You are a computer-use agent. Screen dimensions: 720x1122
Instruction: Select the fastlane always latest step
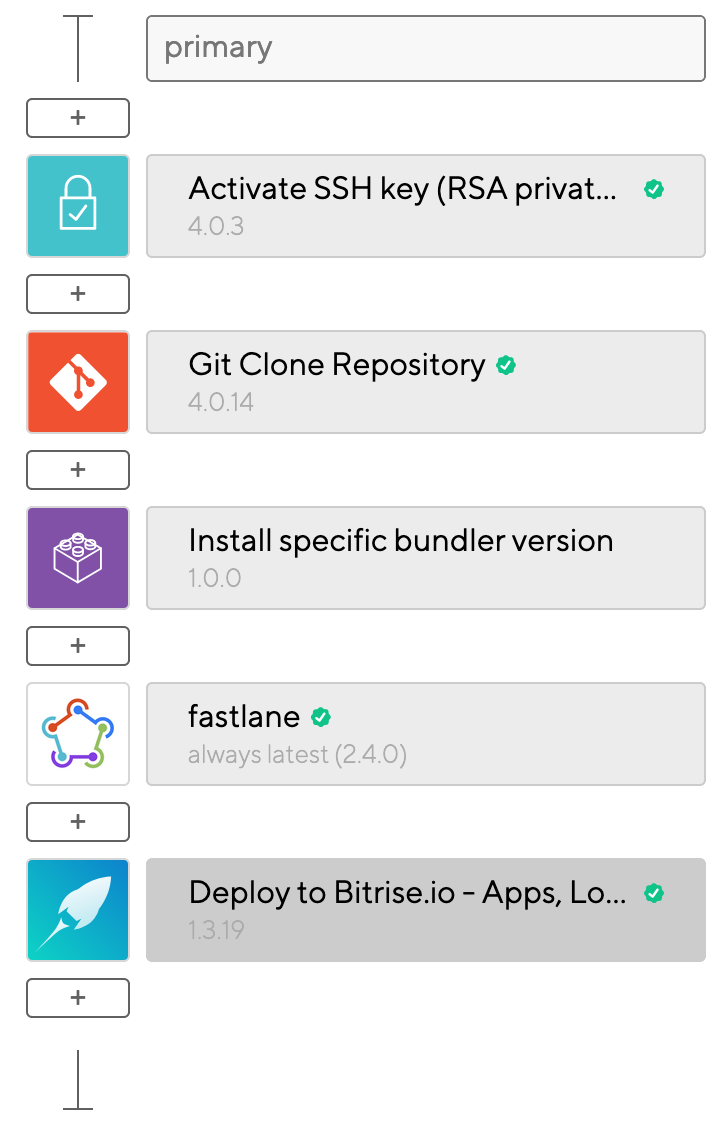click(x=426, y=734)
